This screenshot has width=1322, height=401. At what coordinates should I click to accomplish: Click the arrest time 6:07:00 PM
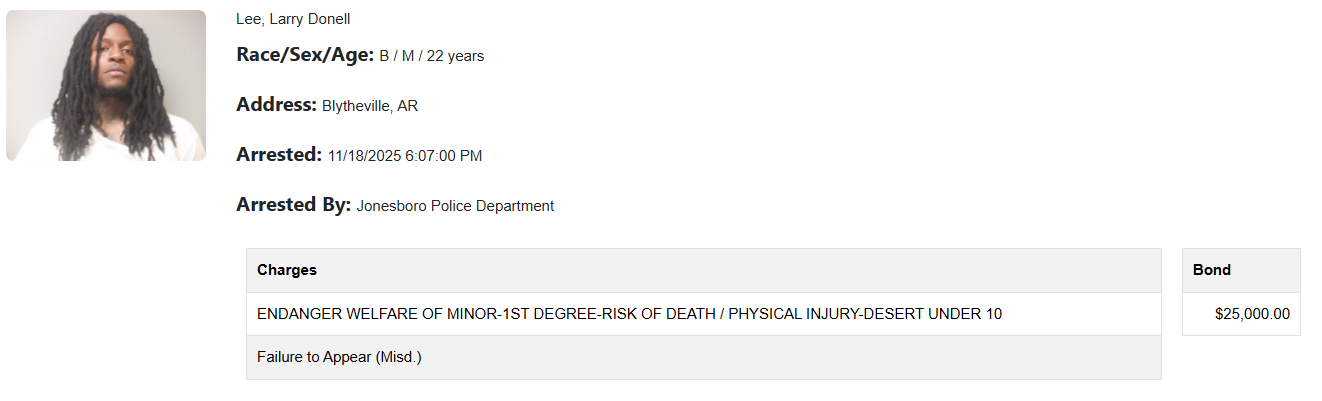[444, 156]
